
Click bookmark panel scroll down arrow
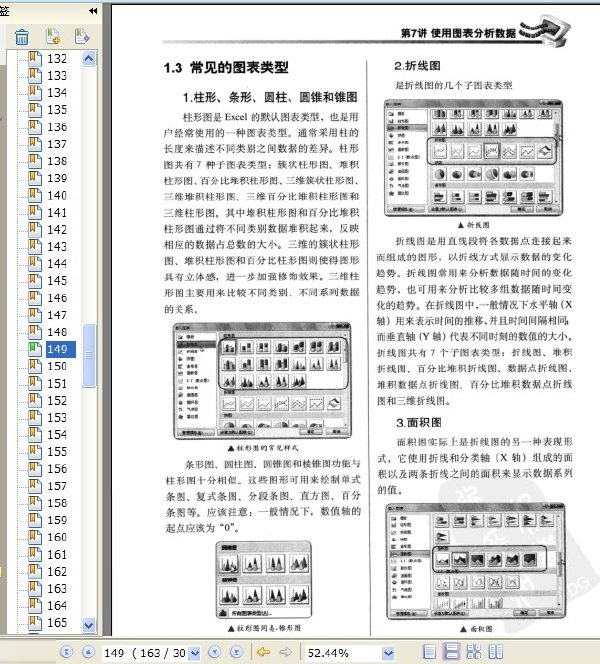click(x=89, y=625)
